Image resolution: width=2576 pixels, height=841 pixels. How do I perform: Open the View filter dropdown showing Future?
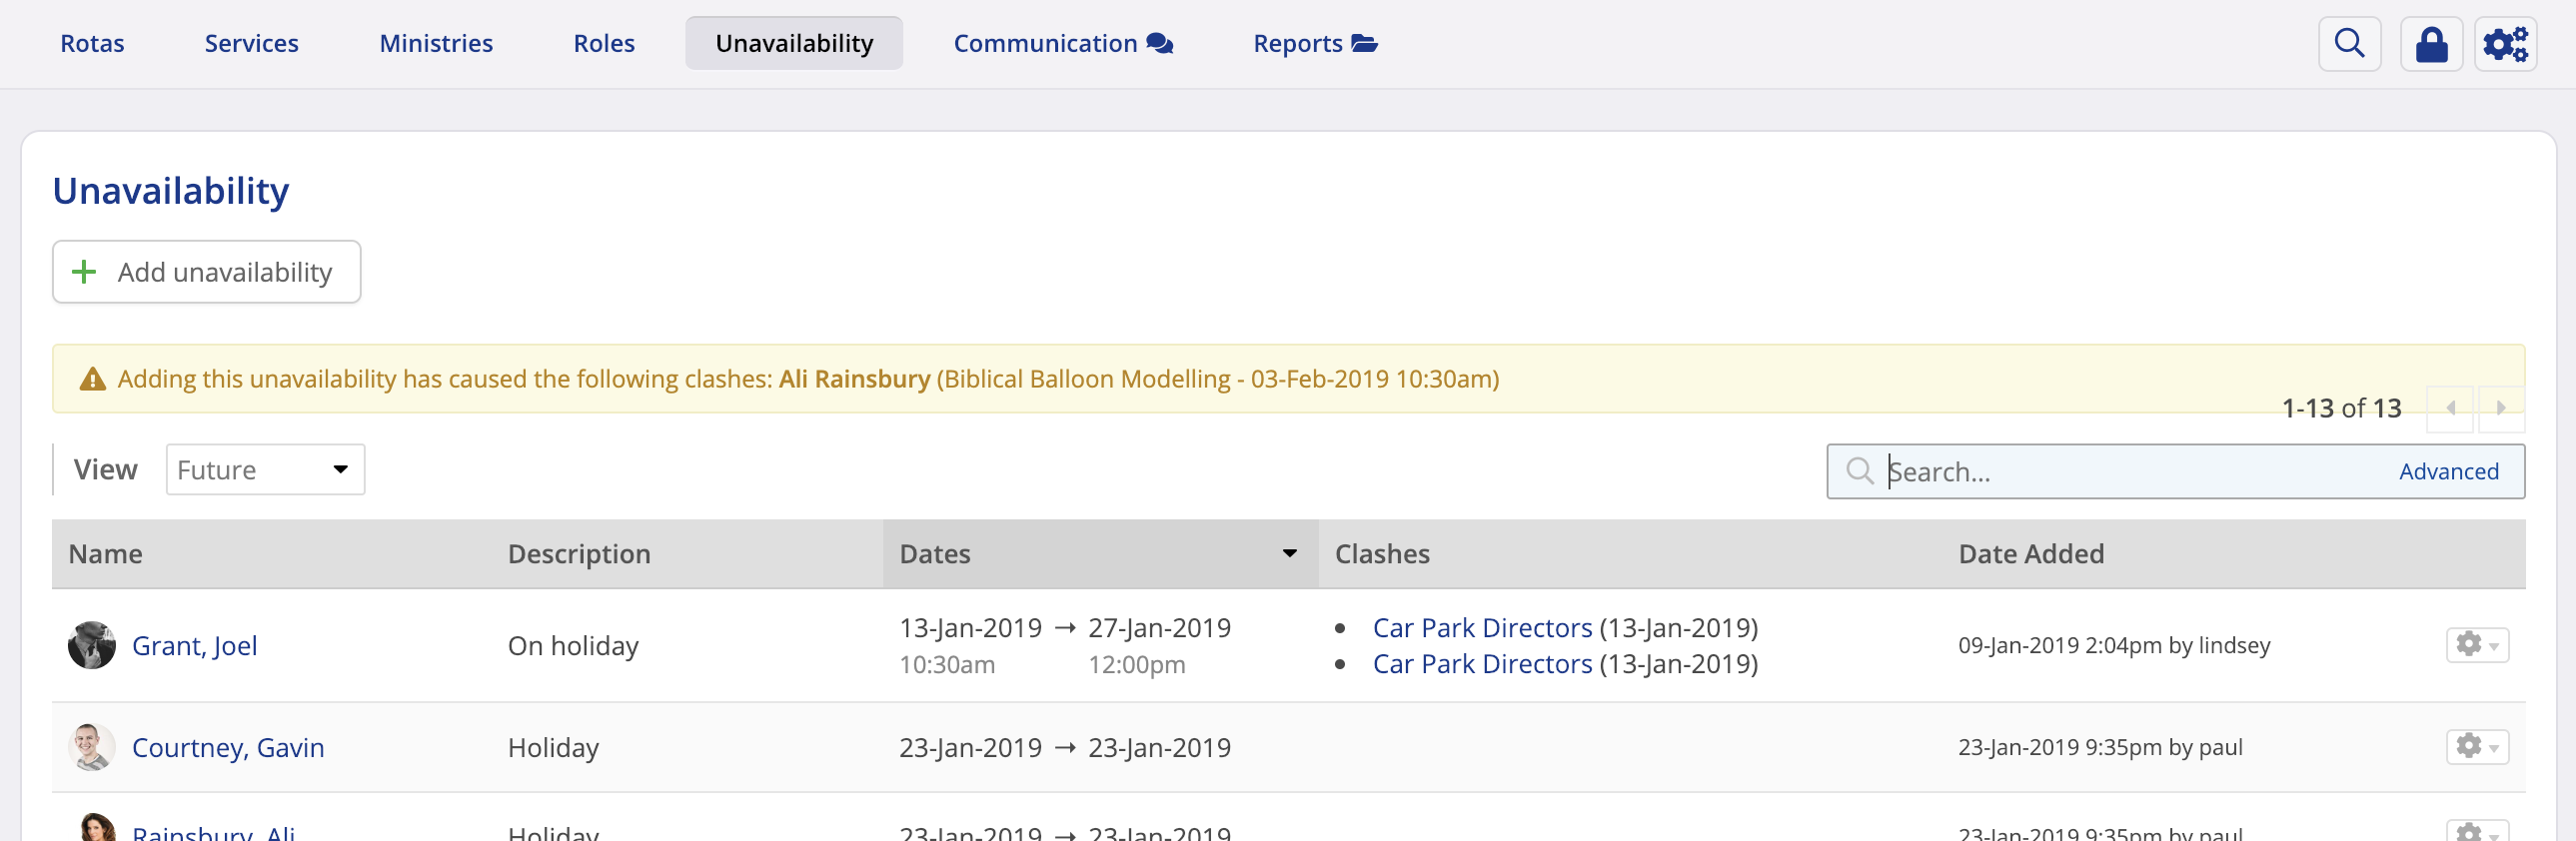pos(265,470)
